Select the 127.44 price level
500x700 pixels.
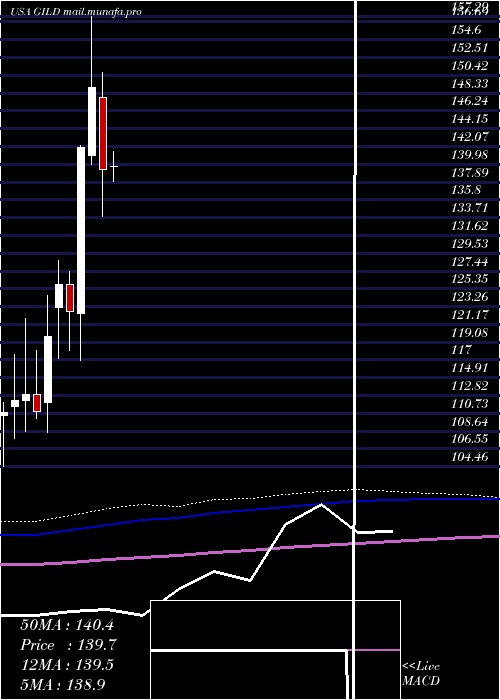[469, 262]
